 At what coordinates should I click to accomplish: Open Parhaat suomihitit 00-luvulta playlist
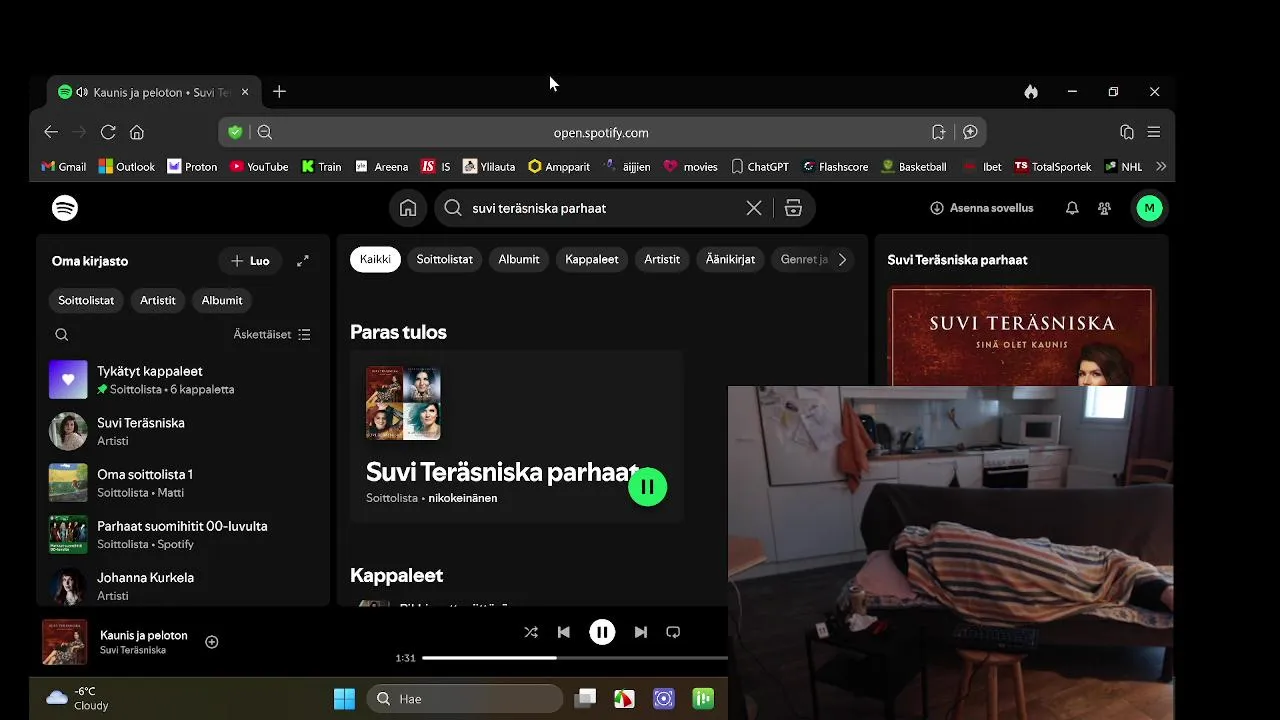click(x=182, y=535)
